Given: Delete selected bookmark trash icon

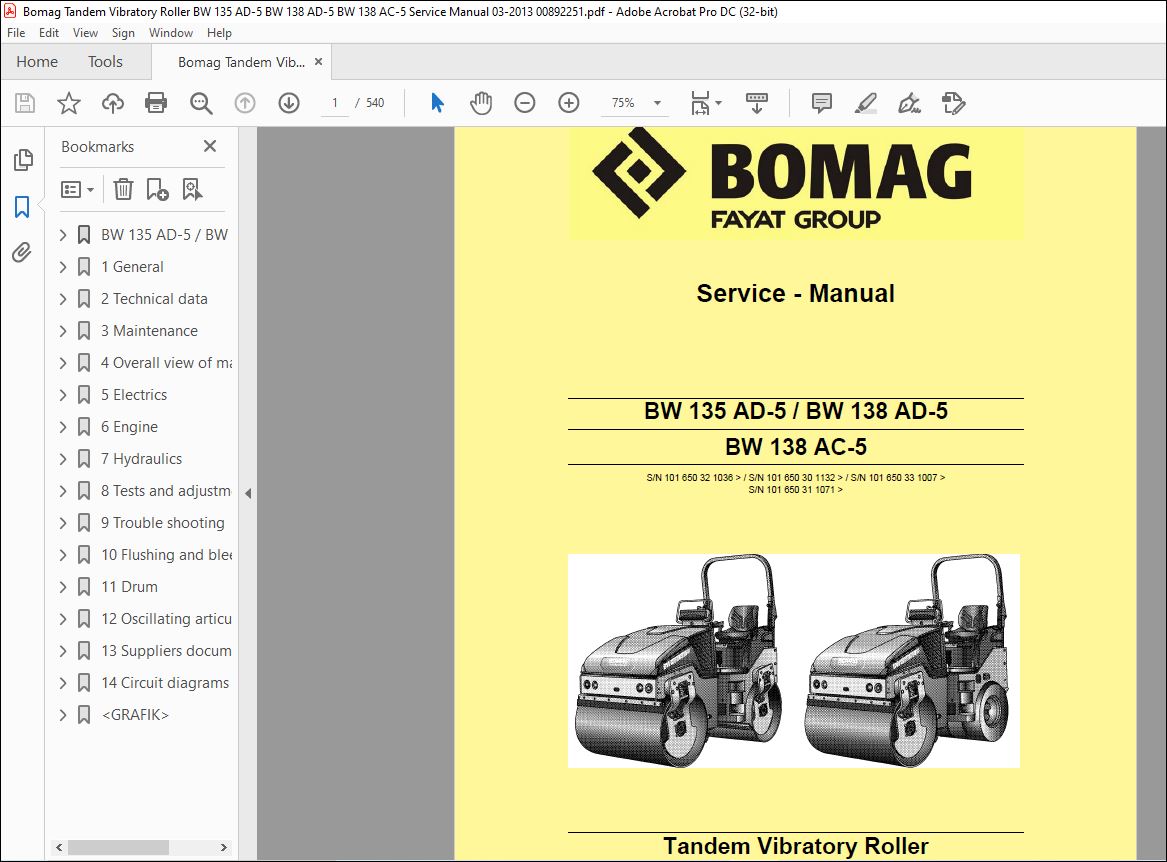Looking at the screenshot, I should pyautogui.click(x=124, y=189).
